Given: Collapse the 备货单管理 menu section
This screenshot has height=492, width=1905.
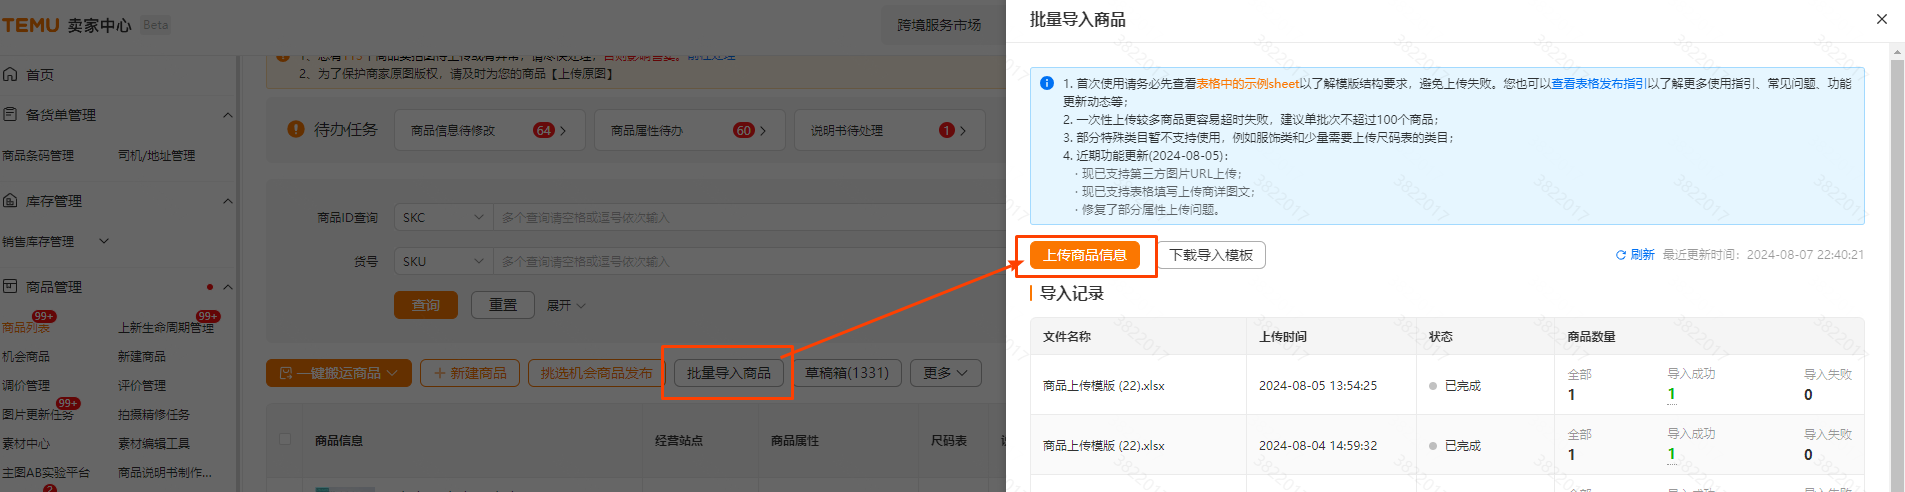Looking at the screenshot, I should (227, 115).
